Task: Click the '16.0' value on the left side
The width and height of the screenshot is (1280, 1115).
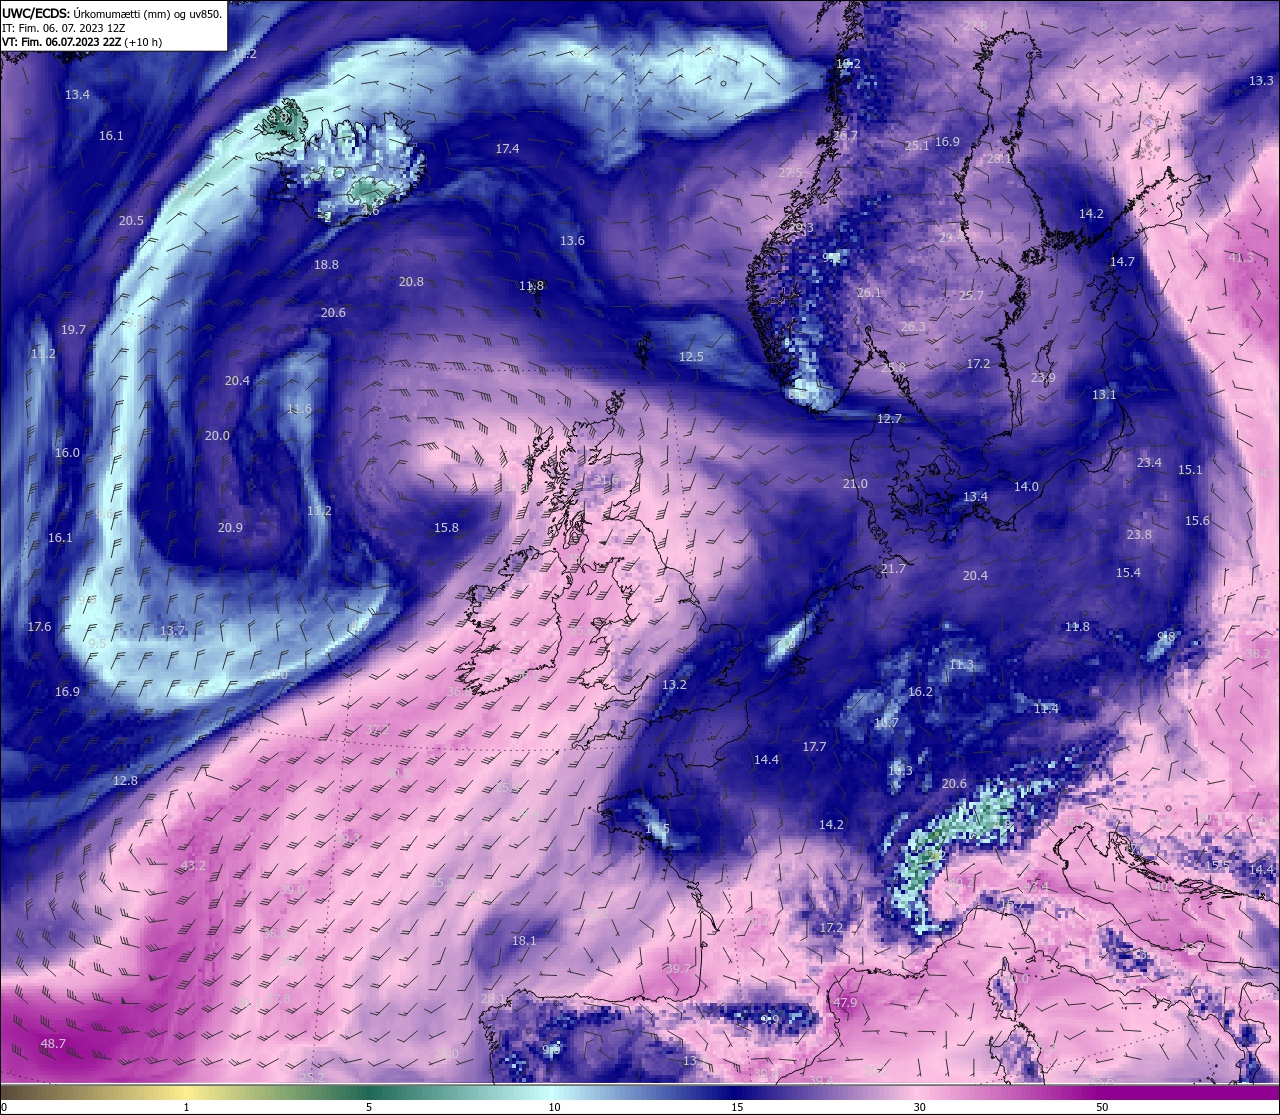Action: 67,453
